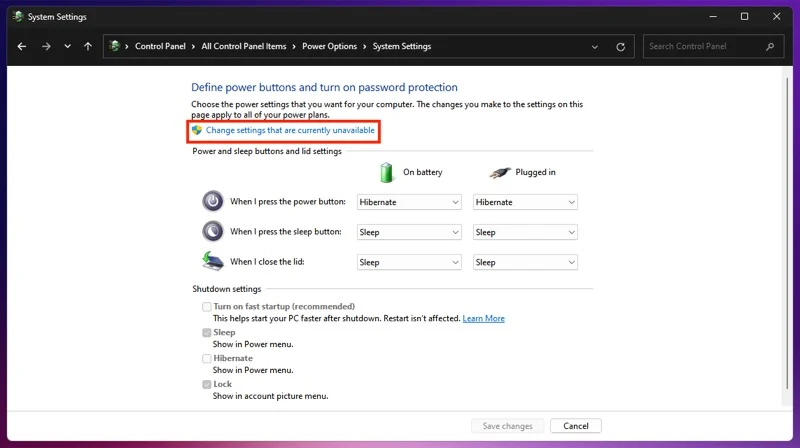
Task: Click the laptop lid close icon
Action: pyautogui.click(x=212, y=262)
